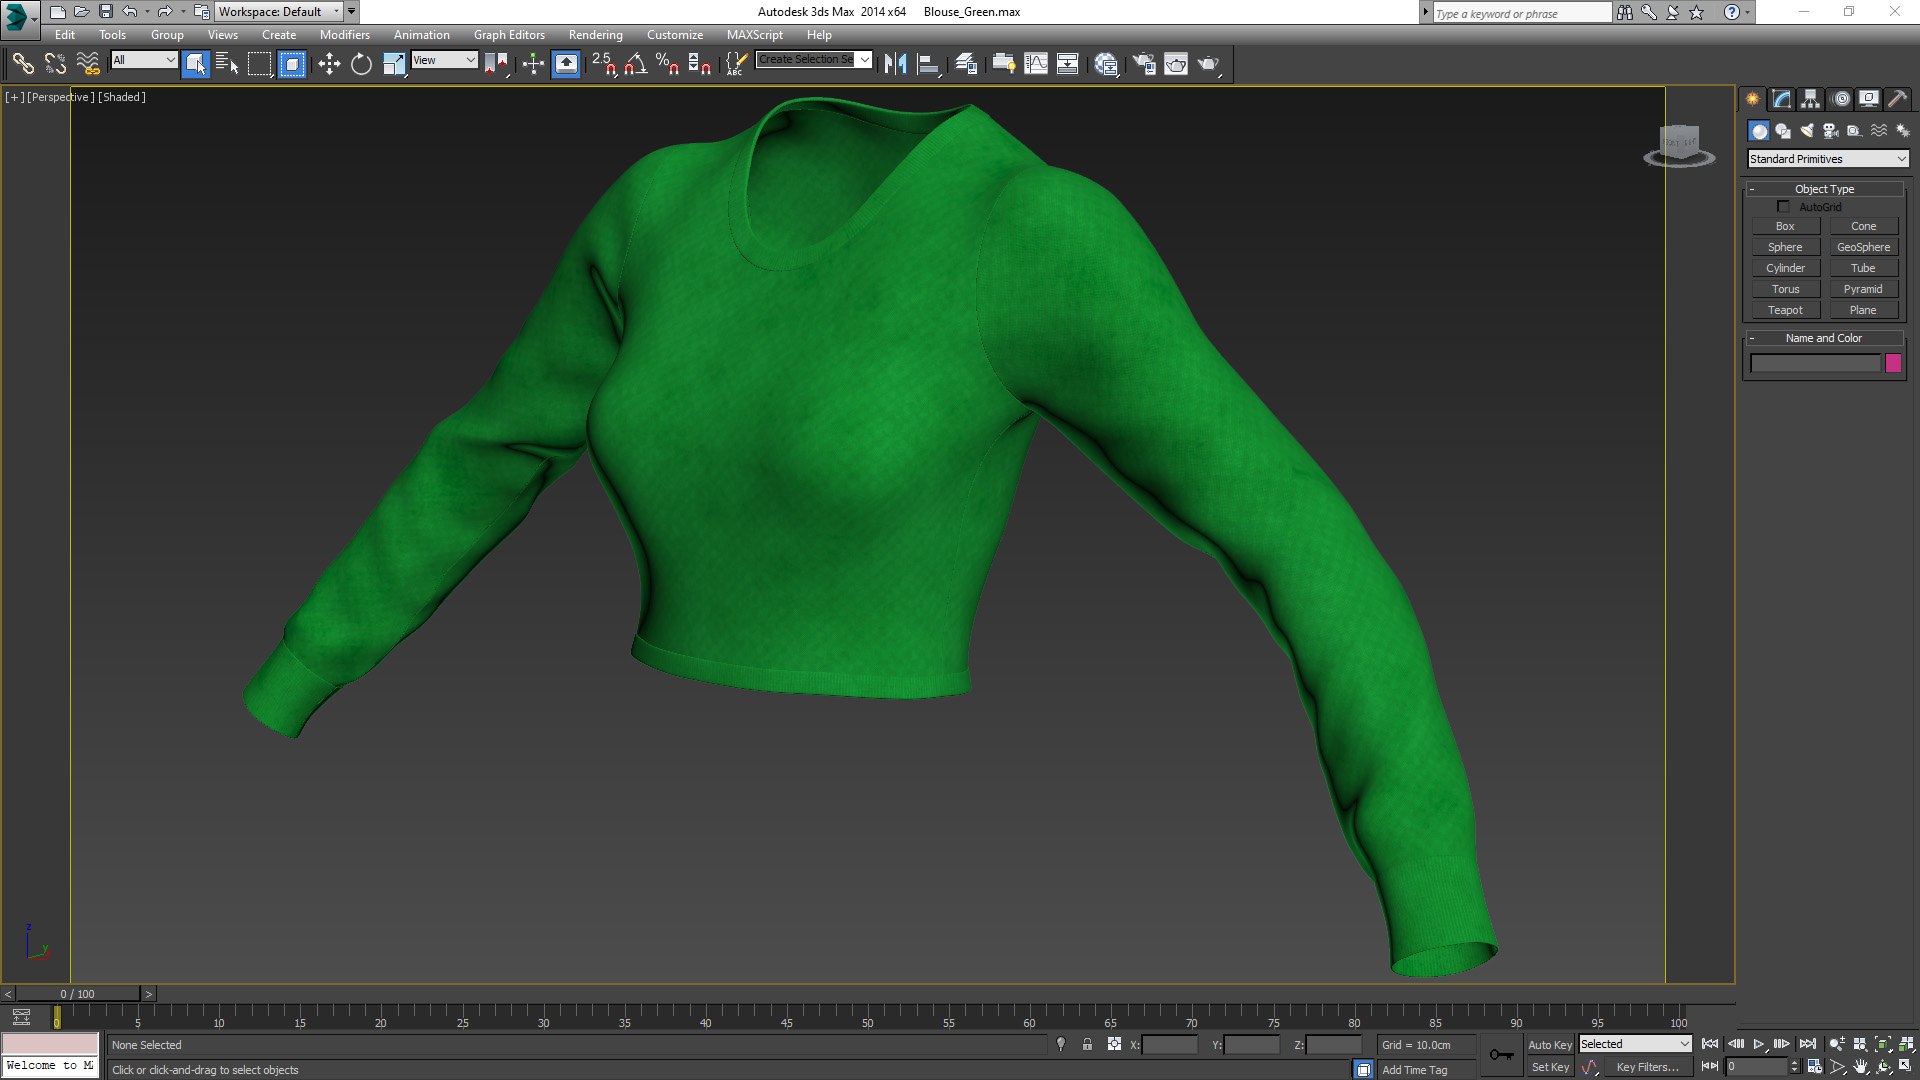
Task: Open the Graph Editors menu
Action: tap(509, 34)
